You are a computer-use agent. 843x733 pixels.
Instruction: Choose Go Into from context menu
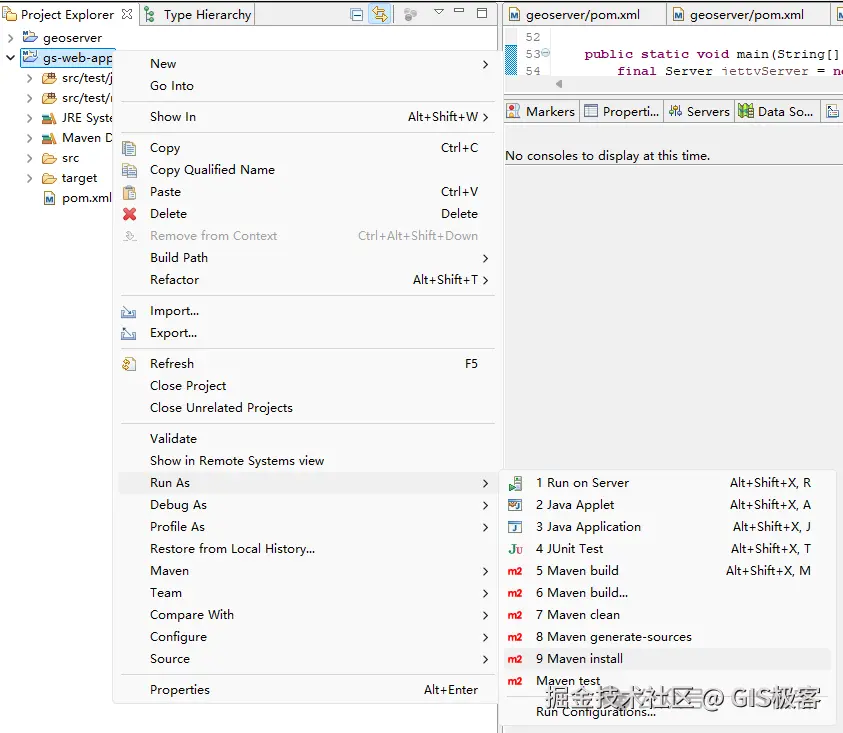[308, 86]
